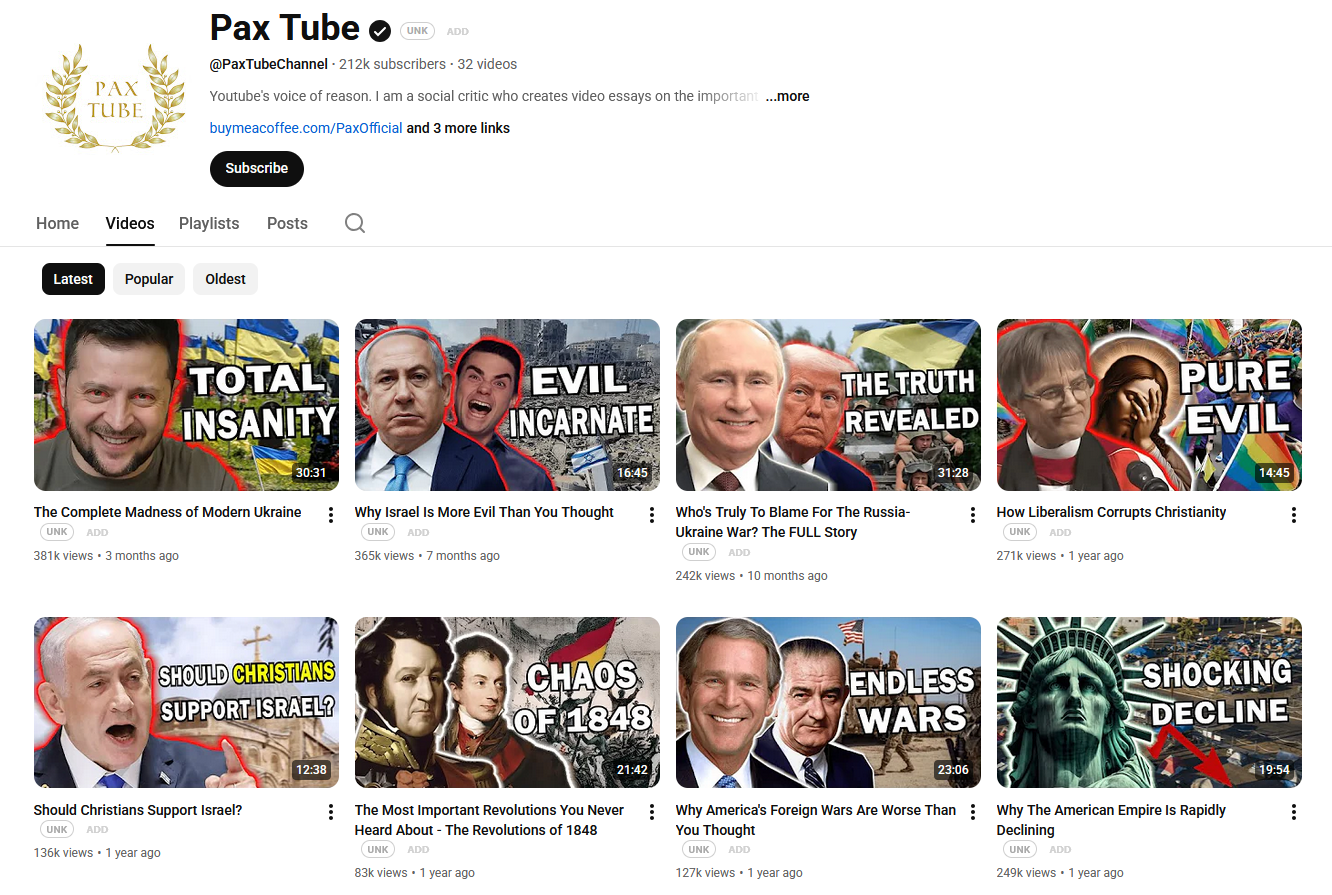Click UNK badge under America's Foreign Wars title
The height and width of the screenshot is (895, 1332).
pyautogui.click(x=699, y=850)
